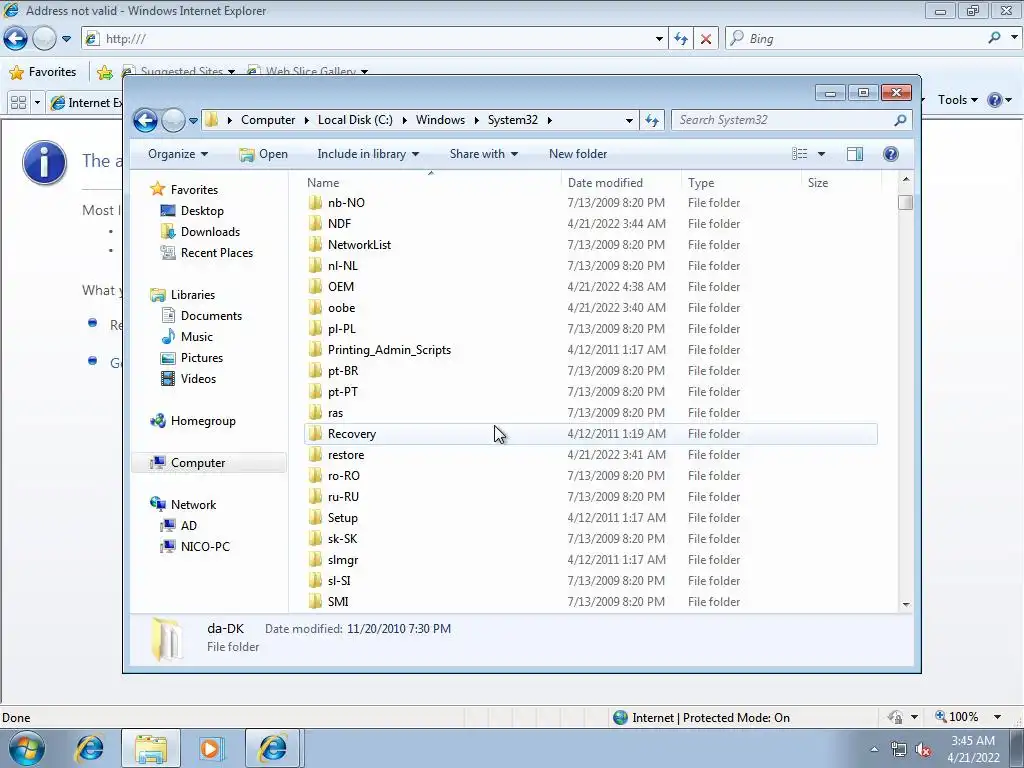Screen dimensions: 1024x768
Task: Click the Open toolbar button
Action: tap(263, 154)
